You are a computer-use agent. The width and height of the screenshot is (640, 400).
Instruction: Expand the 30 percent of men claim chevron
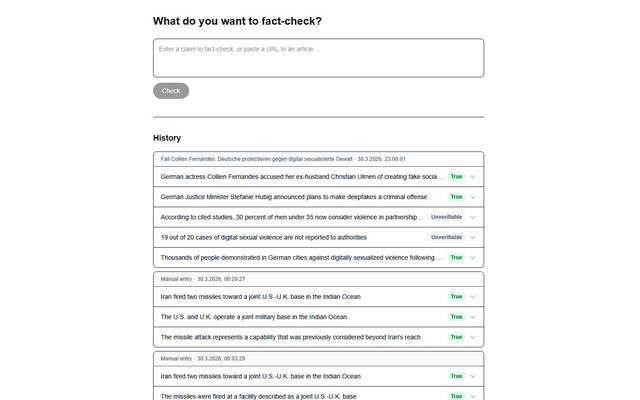click(473, 217)
